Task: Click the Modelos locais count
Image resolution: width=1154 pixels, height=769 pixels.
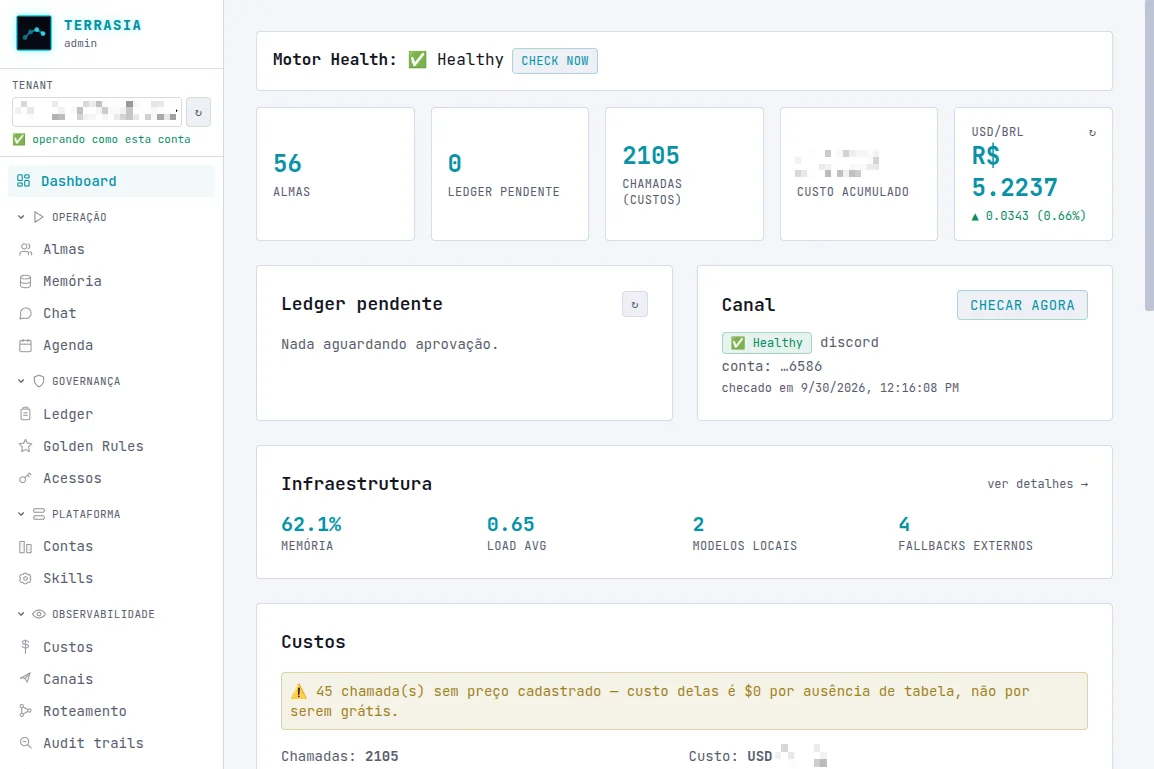Action: 698,525
